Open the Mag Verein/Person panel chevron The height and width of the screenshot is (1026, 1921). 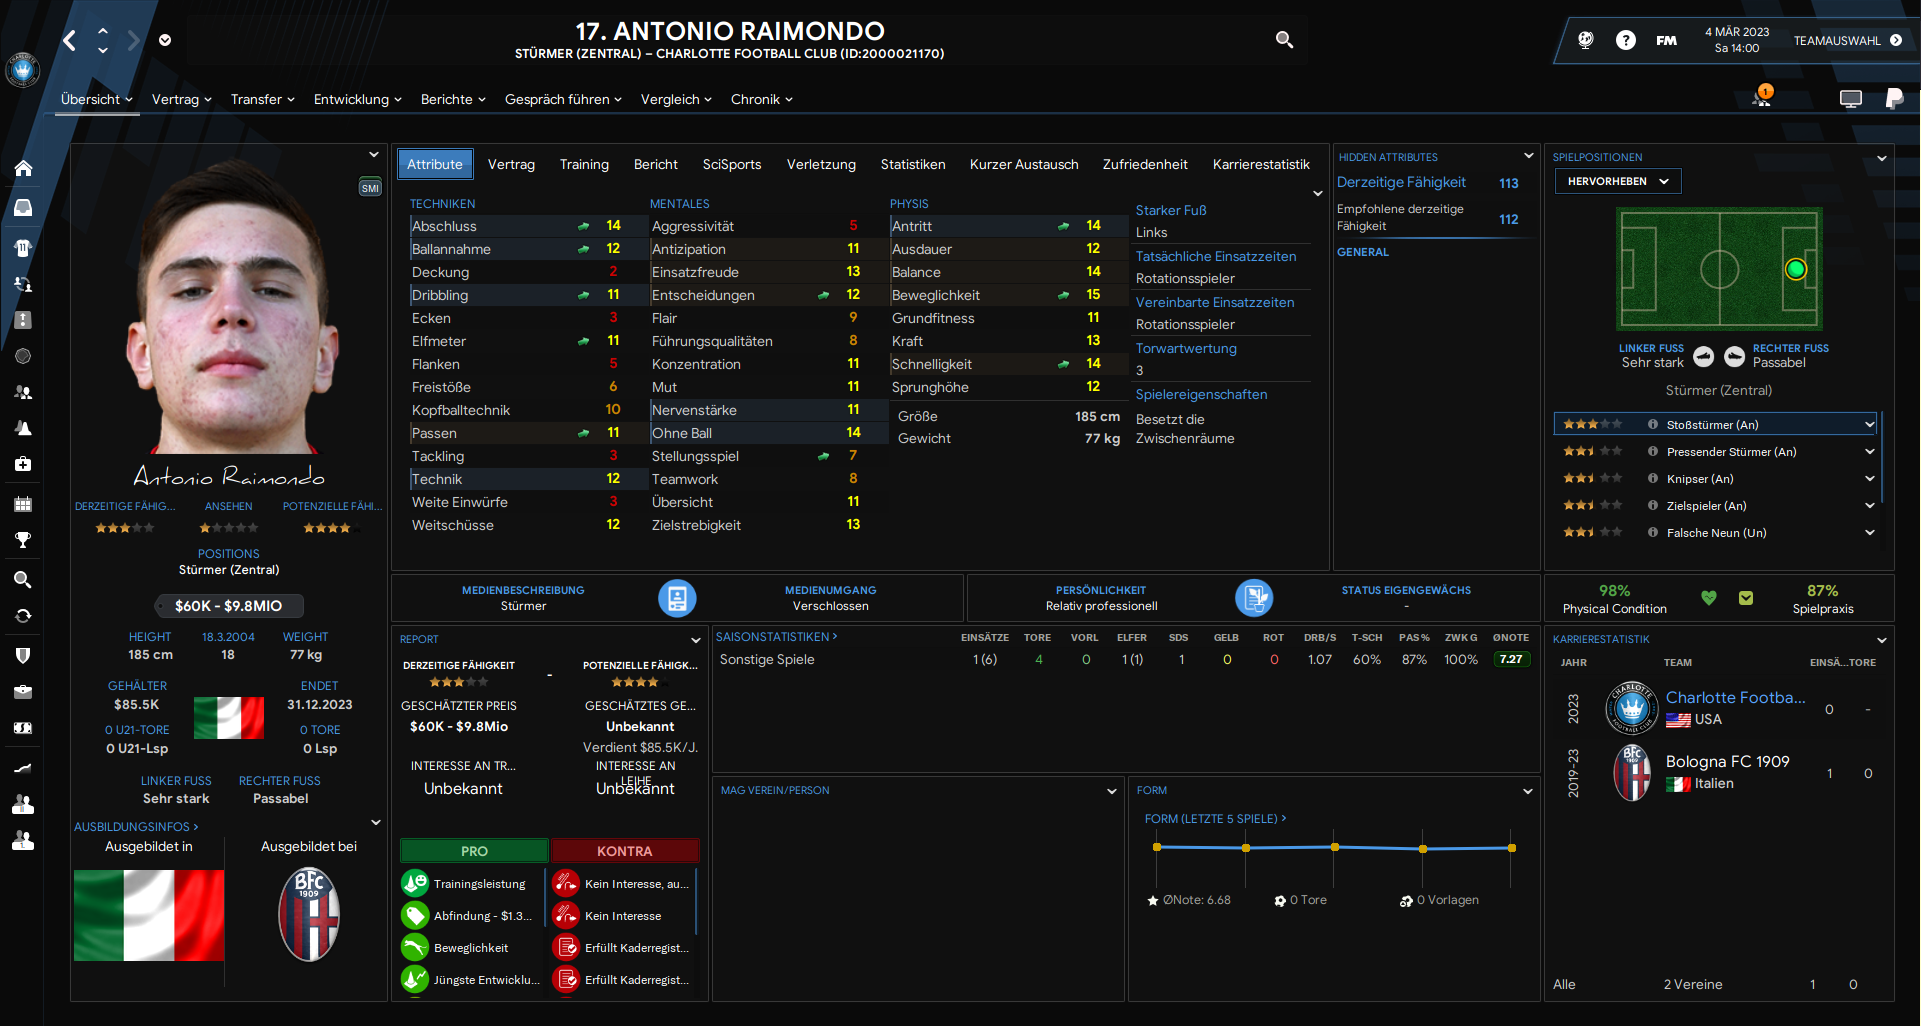pos(1112,791)
